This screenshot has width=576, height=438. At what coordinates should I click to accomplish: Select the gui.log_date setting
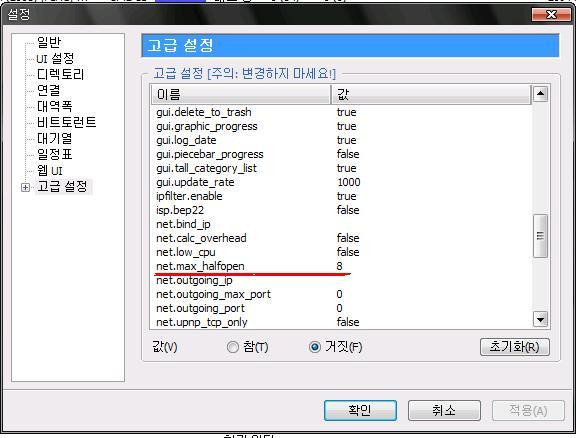point(341,140)
